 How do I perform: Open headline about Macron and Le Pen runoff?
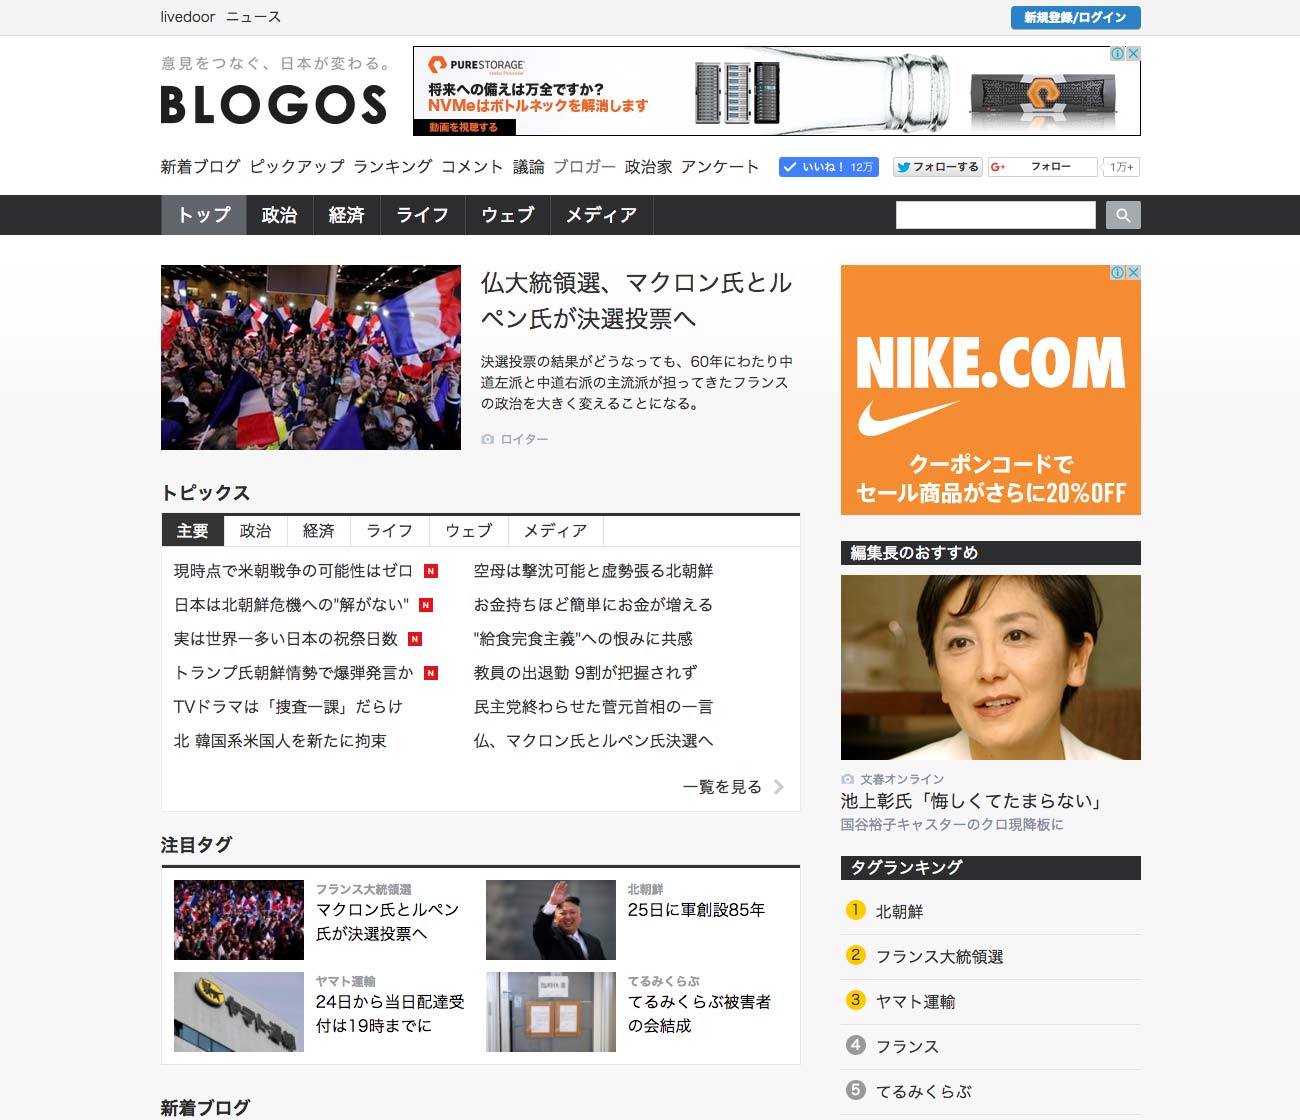[636, 300]
